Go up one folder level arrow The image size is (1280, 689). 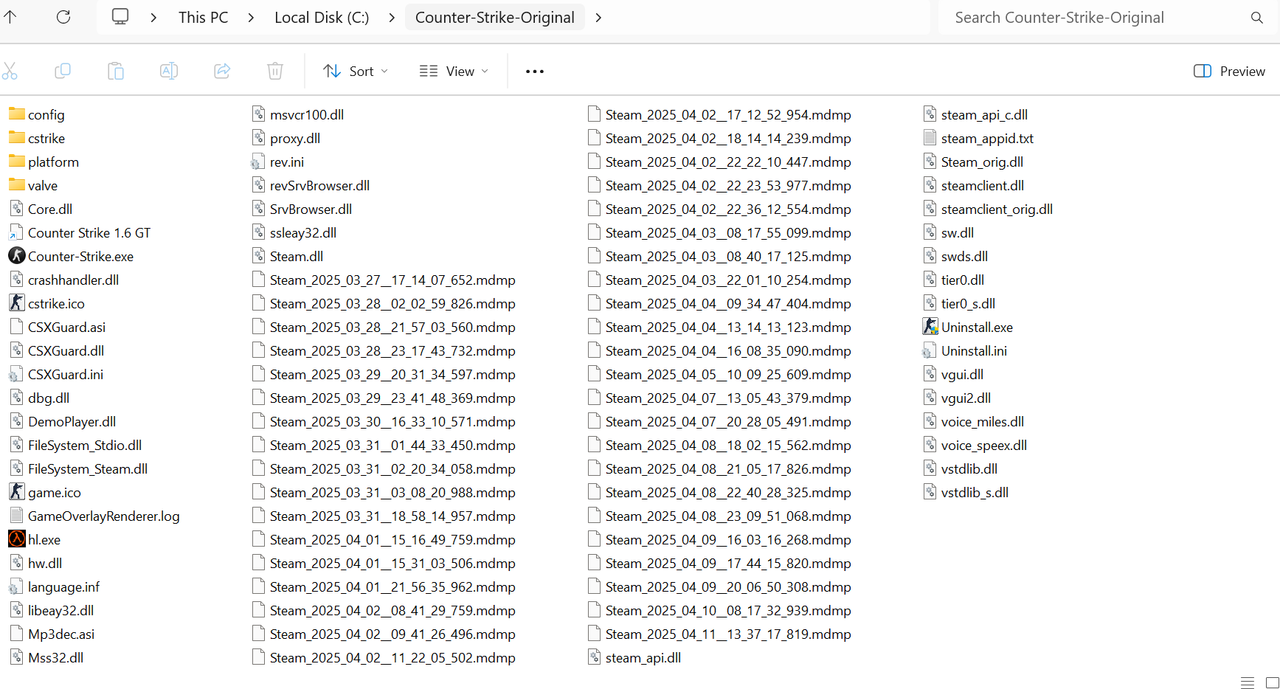click(x=10, y=17)
